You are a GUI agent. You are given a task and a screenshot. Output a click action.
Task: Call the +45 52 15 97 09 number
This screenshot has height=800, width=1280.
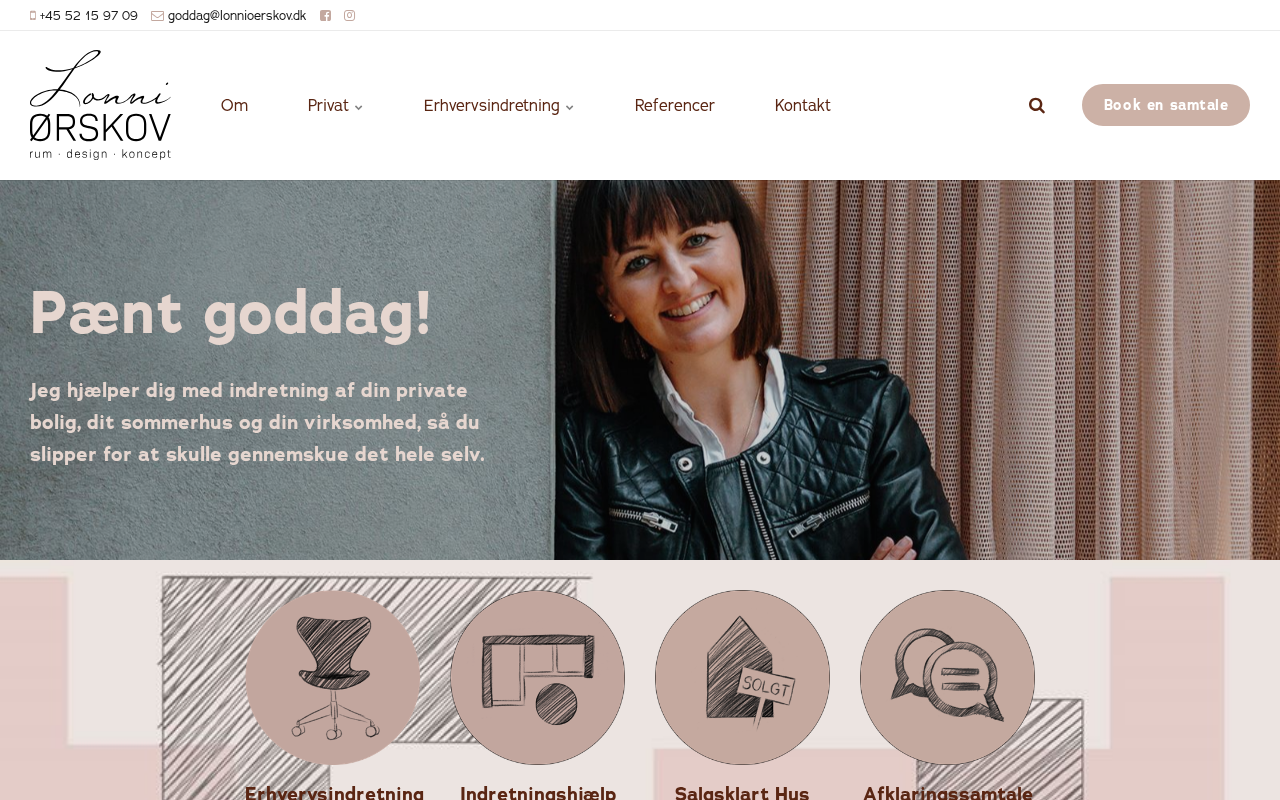click(x=88, y=16)
